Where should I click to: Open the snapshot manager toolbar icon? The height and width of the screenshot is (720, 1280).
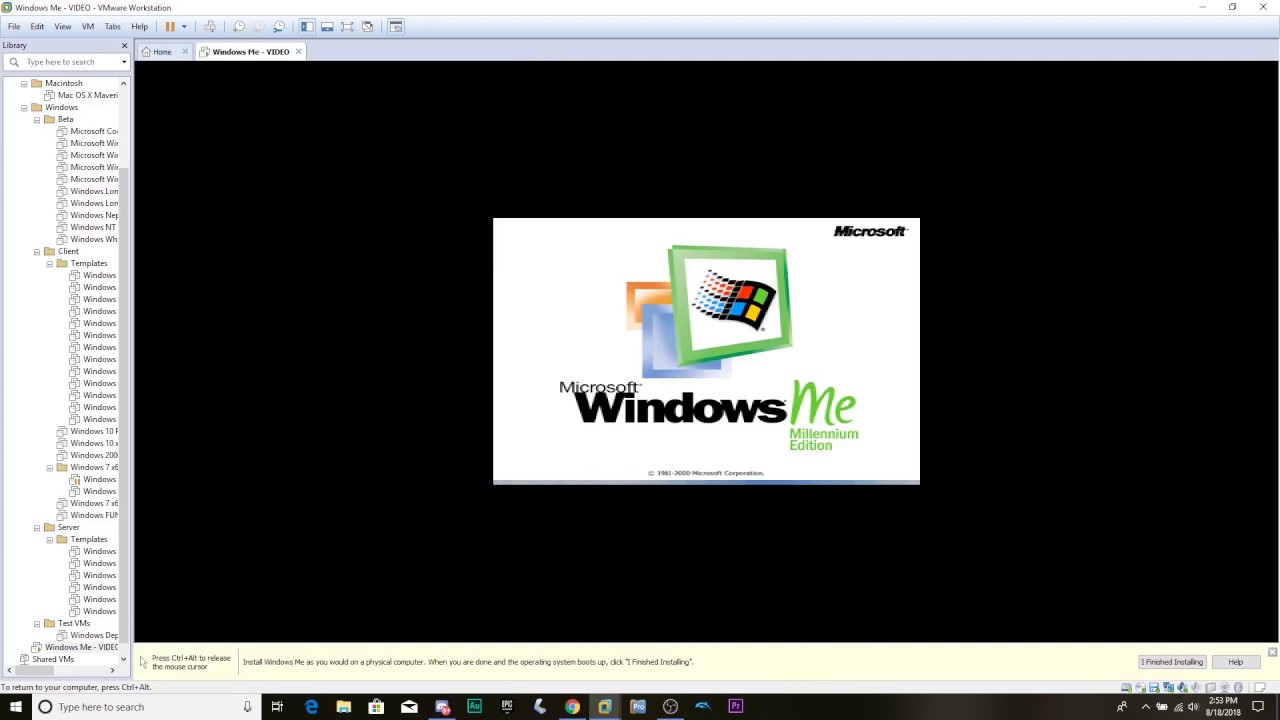click(279, 27)
